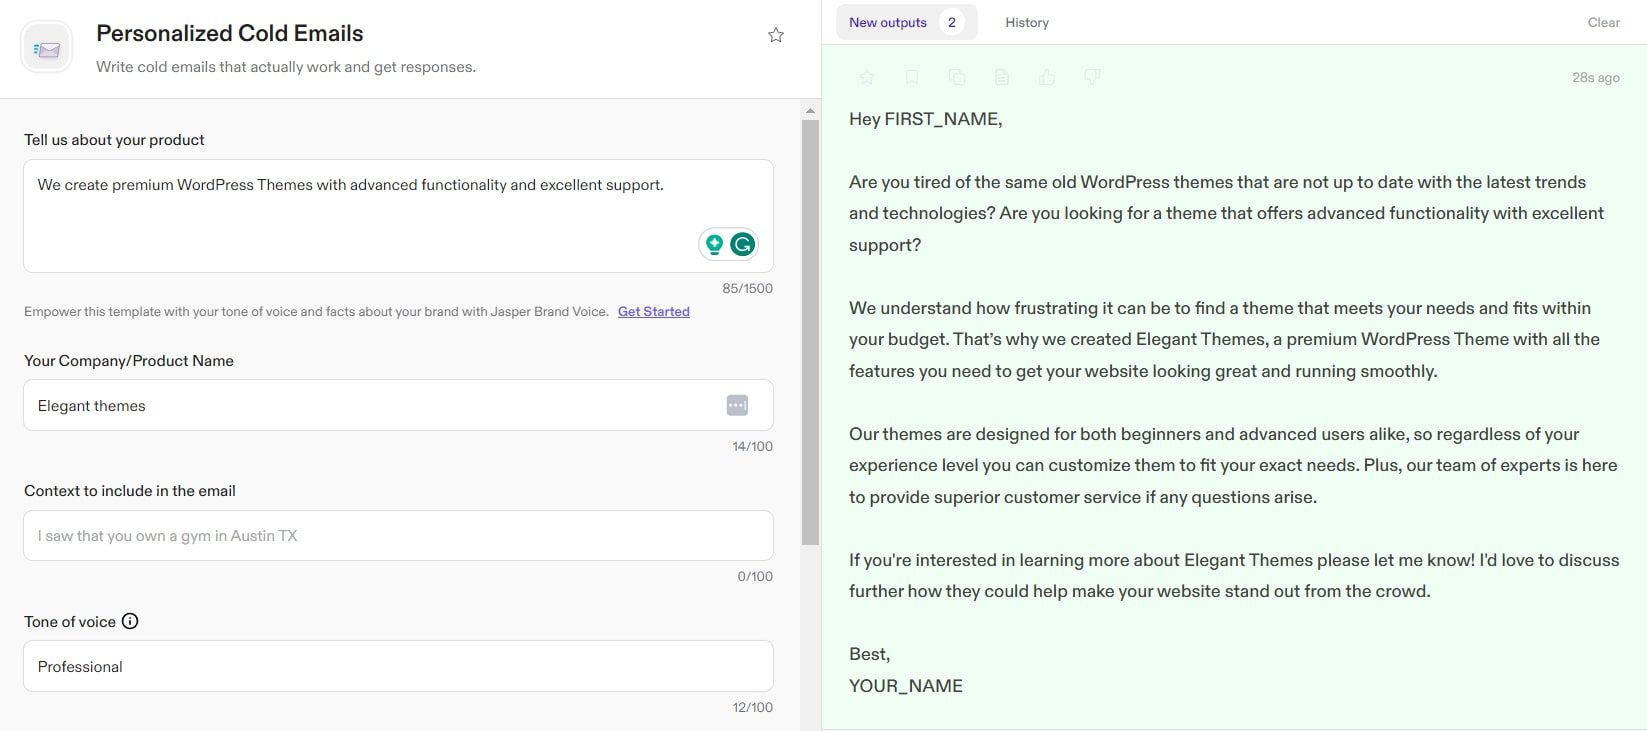Click the green lightbulb suggestion icon

coord(714,244)
